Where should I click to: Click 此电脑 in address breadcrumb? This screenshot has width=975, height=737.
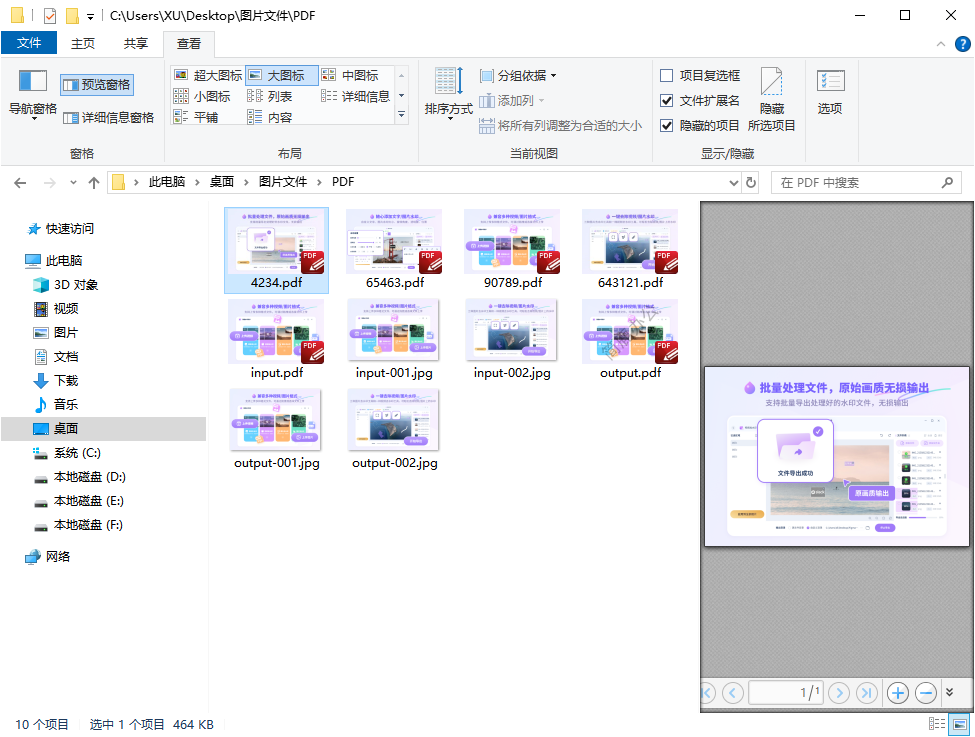167,182
